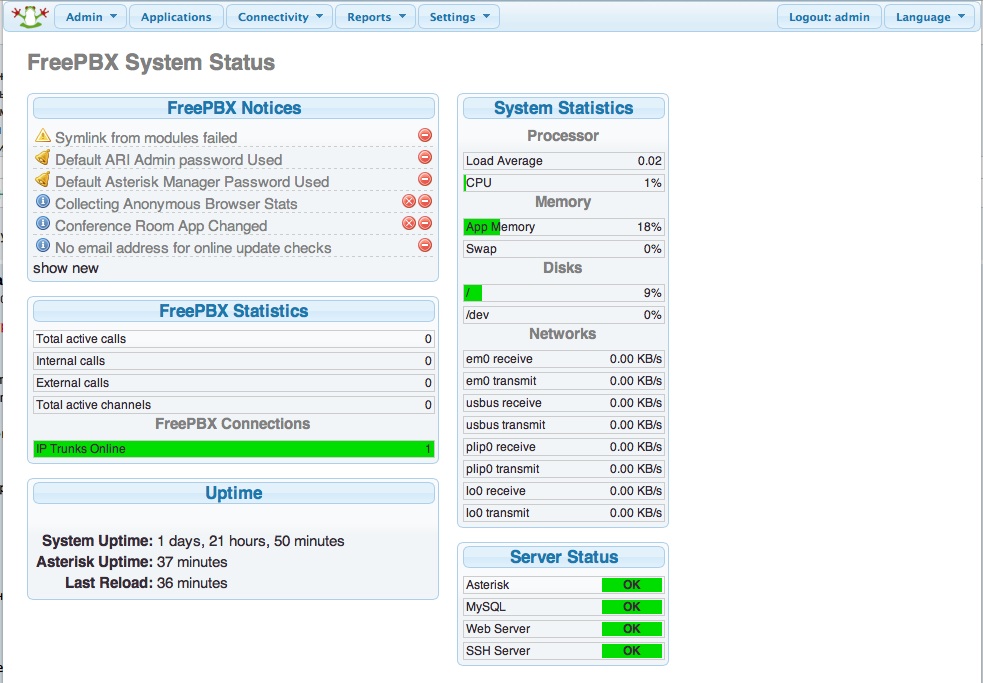Delete the Collecting Anonymous Browser Stats notice

tap(408, 202)
